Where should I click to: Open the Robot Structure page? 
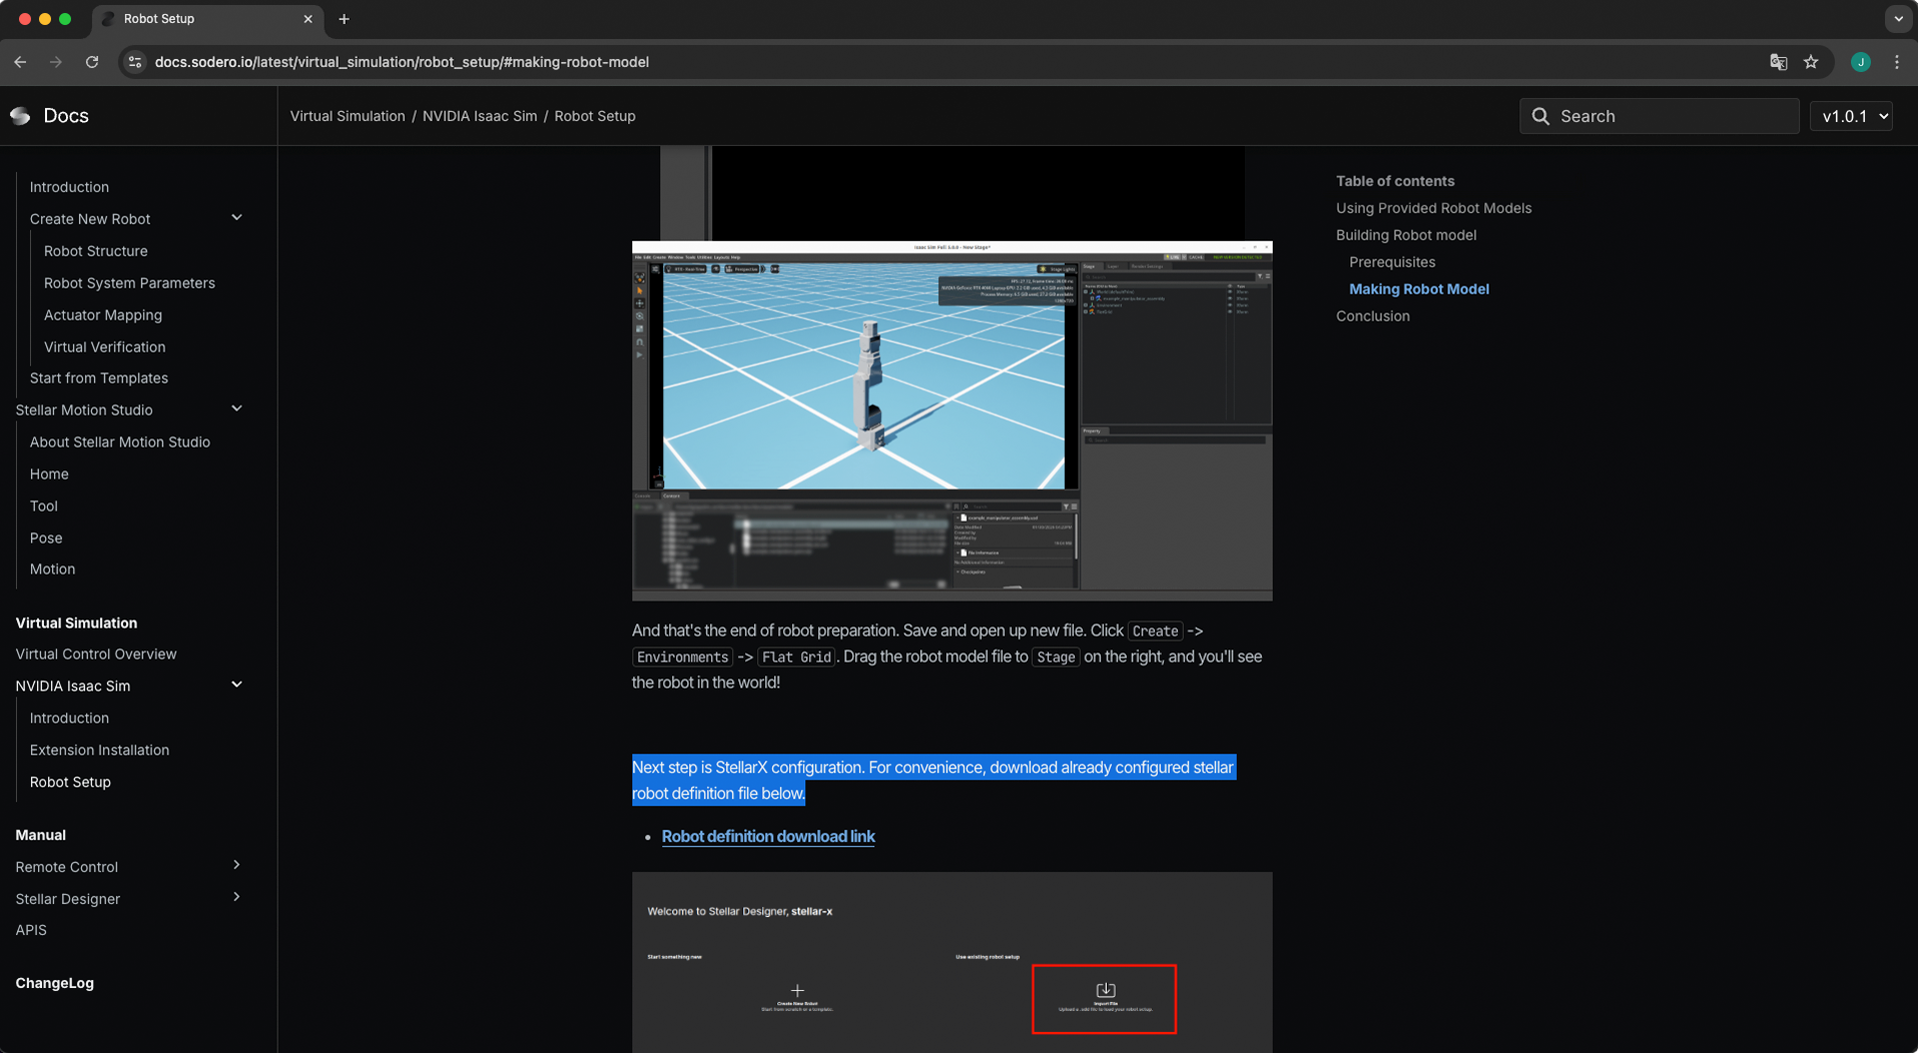(x=96, y=251)
